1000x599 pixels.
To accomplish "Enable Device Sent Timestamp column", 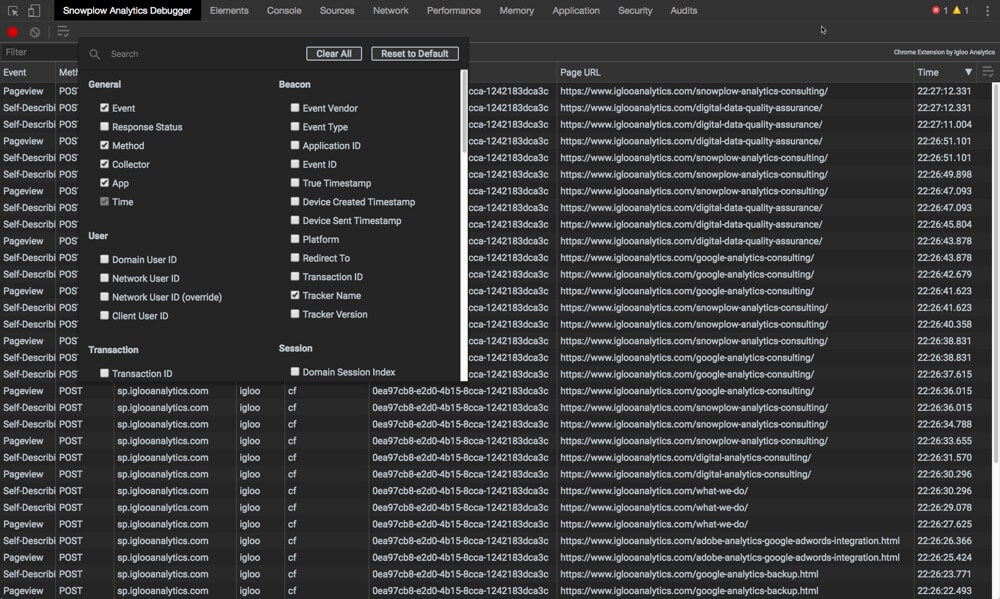I will pyautogui.click(x=295, y=220).
